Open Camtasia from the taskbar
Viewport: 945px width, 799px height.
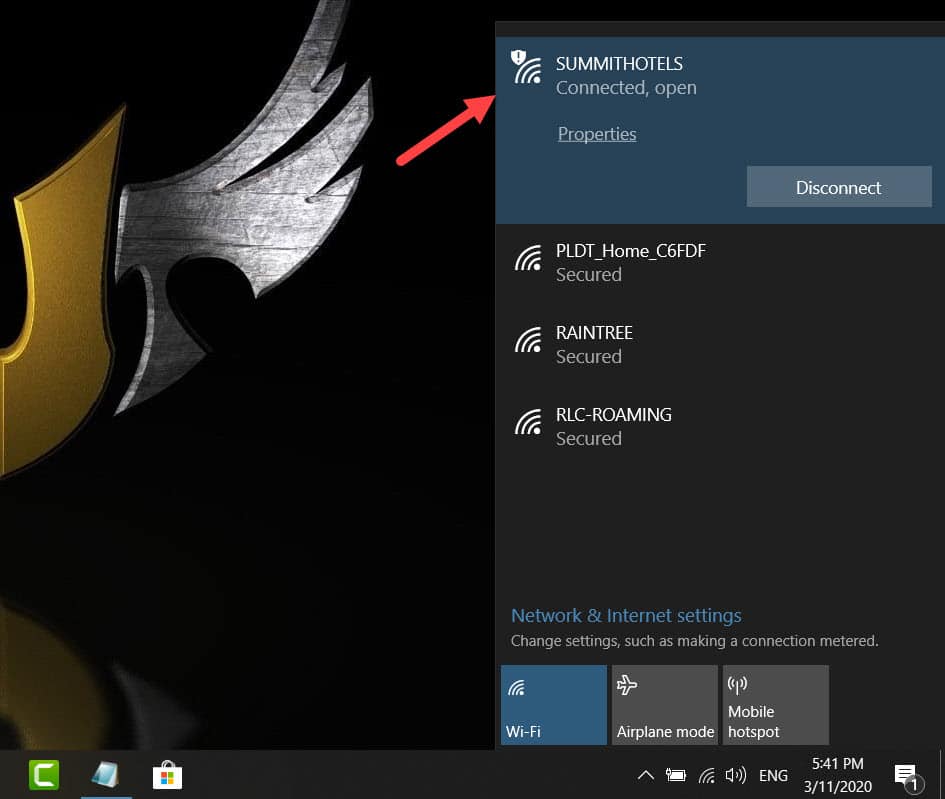44,775
